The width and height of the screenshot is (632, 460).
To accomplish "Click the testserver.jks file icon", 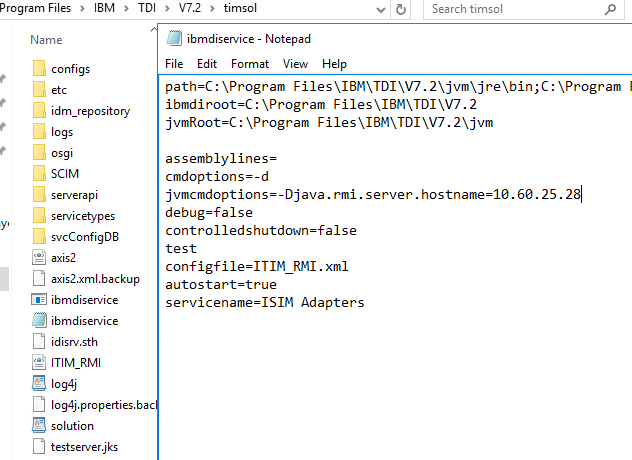I will point(39,446).
